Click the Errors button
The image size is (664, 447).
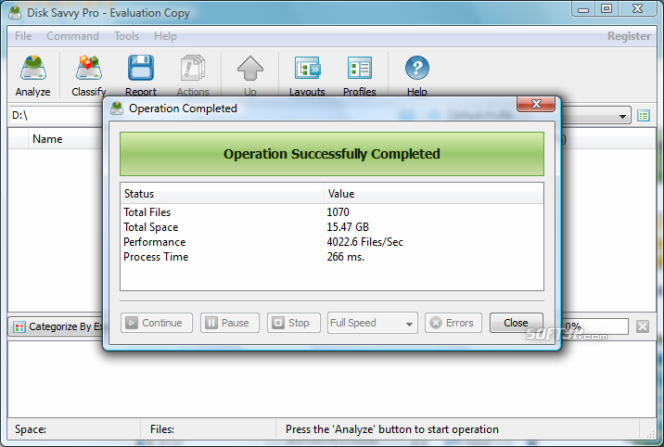click(x=454, y=323)
